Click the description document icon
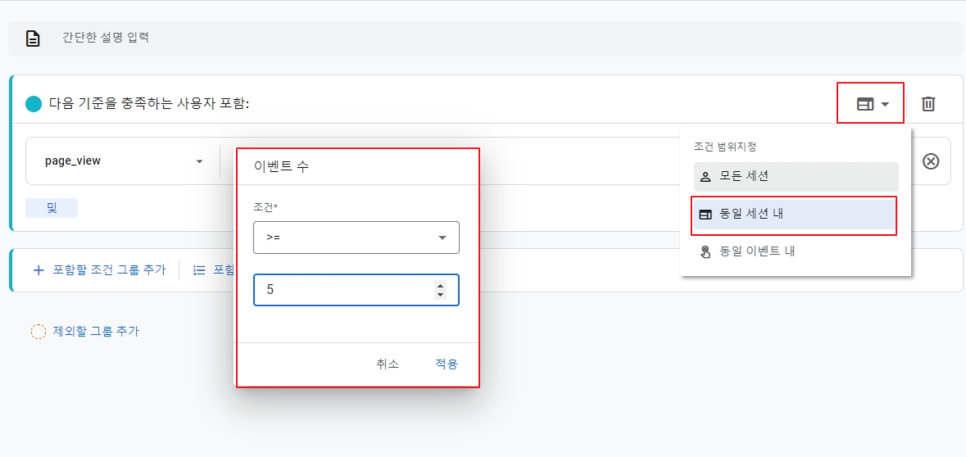This screenshot has width=966, height=457. [x=33, y=38]
